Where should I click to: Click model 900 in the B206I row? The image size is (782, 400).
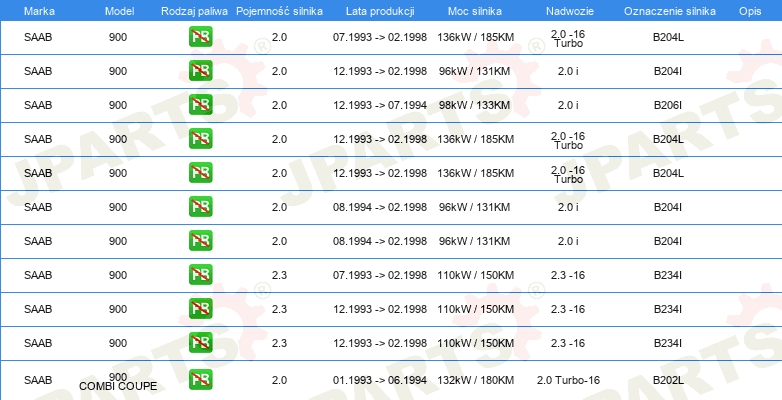118,105
